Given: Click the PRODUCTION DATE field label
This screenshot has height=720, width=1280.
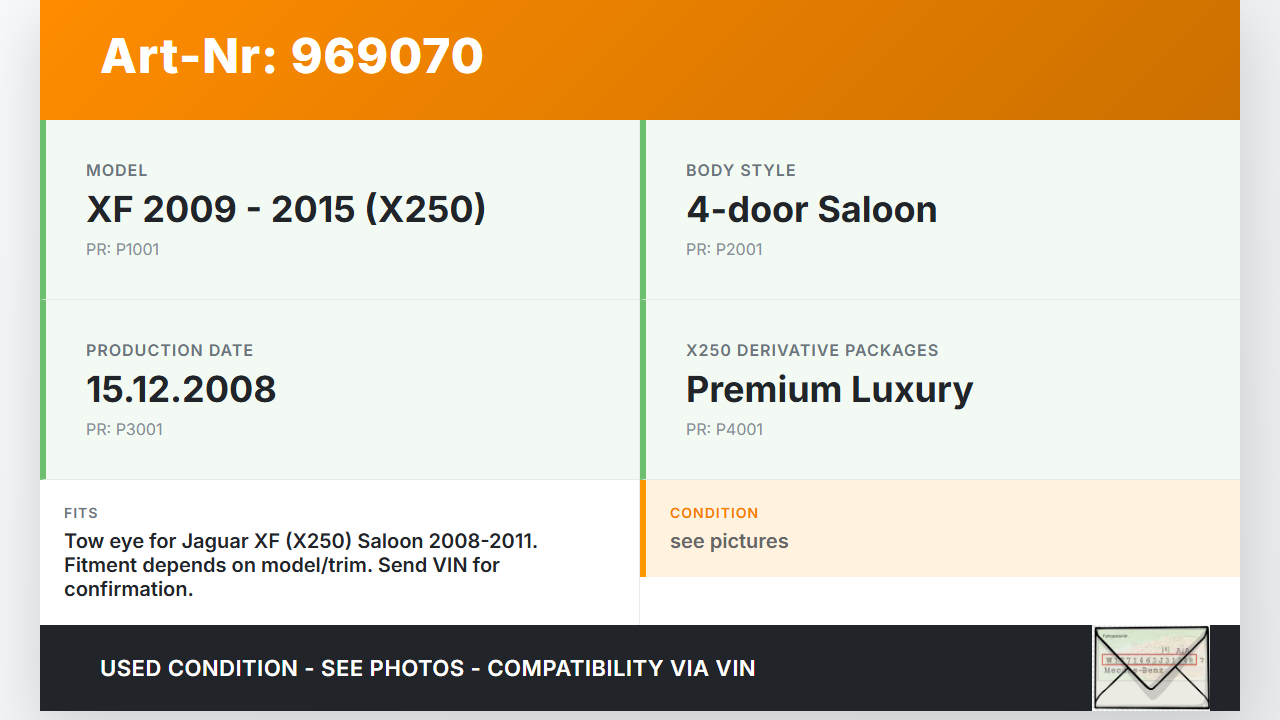Looking at the screenshot, I should pyautogui.click(x=170, y=350).
